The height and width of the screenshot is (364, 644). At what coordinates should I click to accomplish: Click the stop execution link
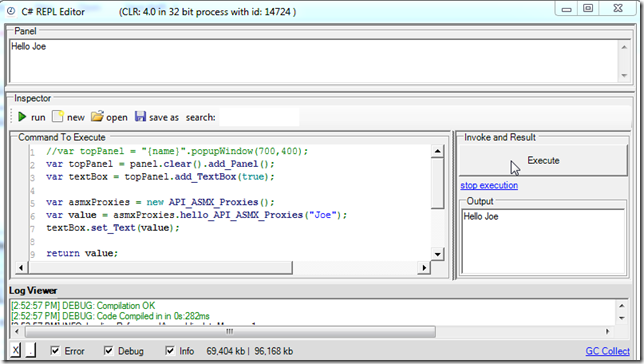489,185
